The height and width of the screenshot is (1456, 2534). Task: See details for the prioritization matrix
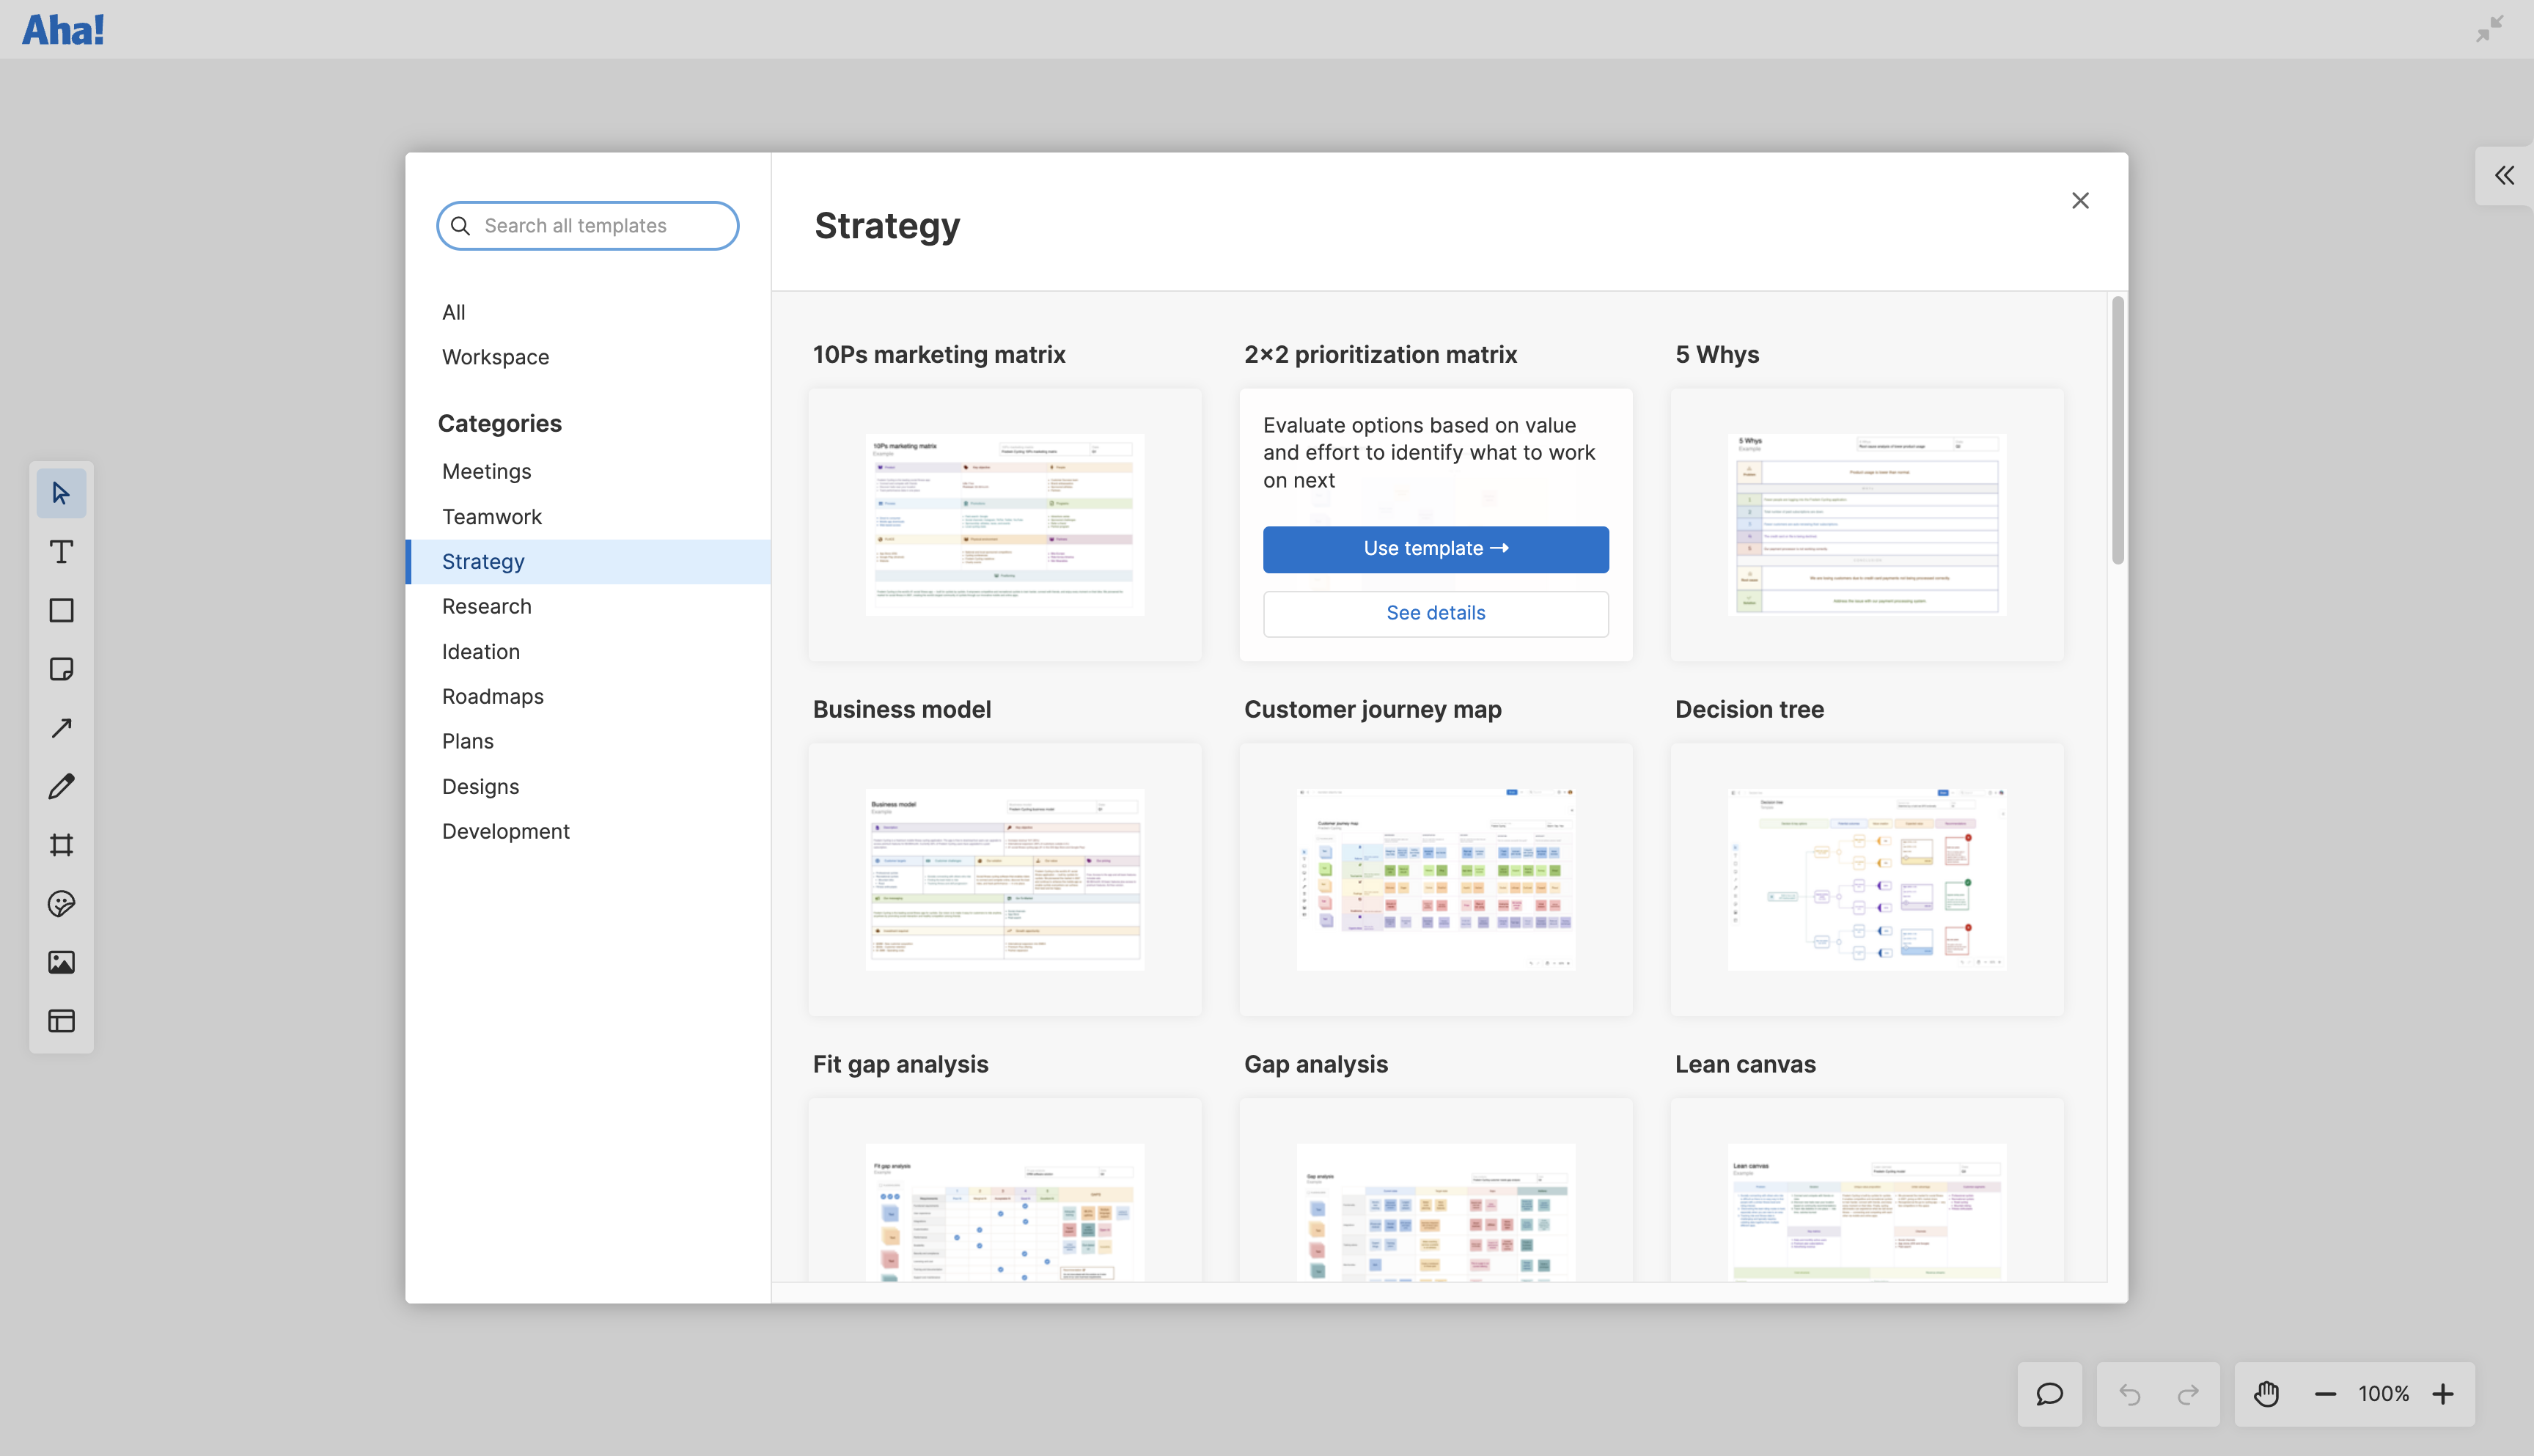[1435, 612]
